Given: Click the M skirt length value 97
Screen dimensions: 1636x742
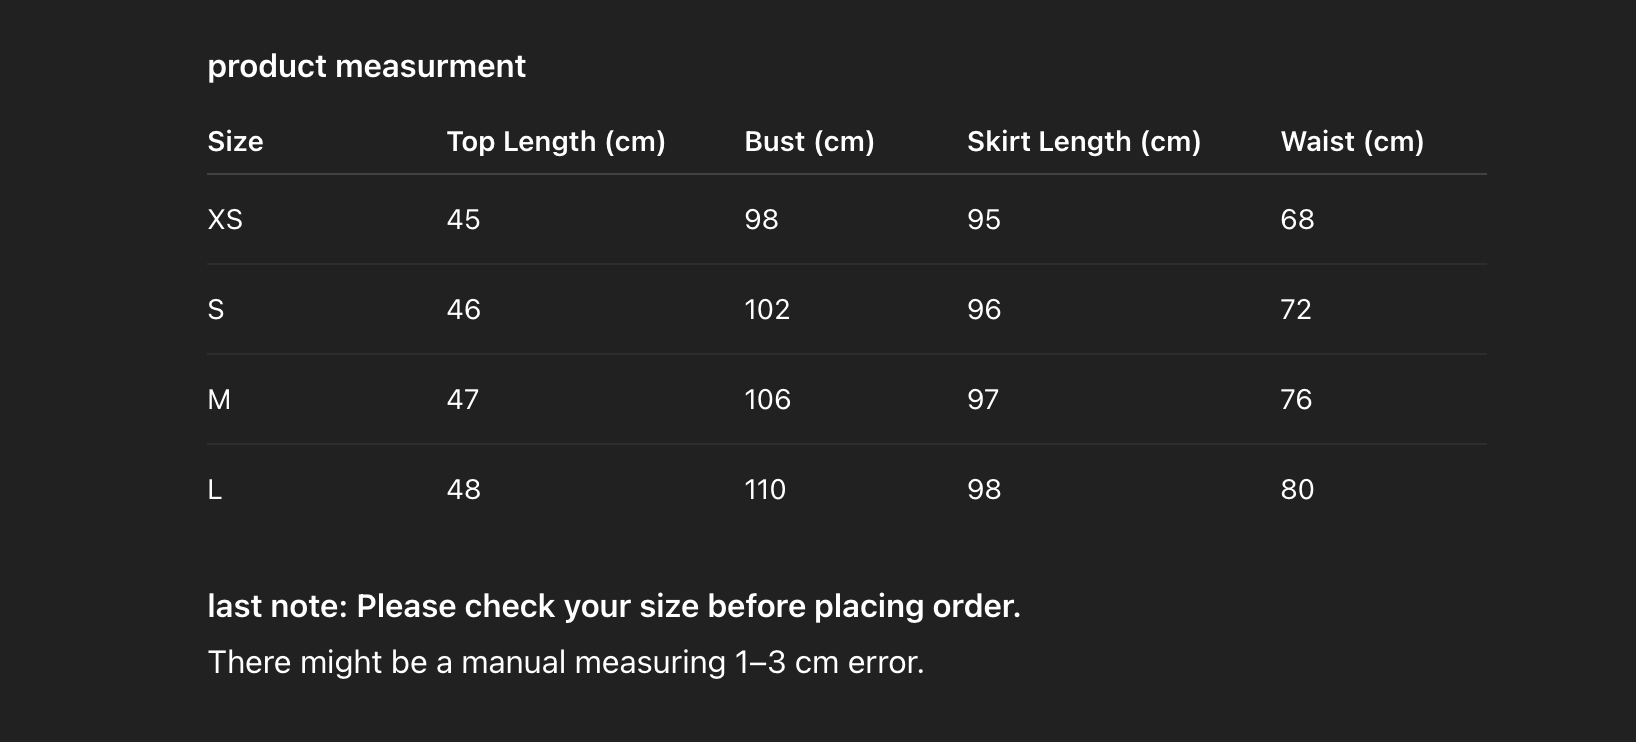Looking at the screenshot, I should [x=983, y=400].
